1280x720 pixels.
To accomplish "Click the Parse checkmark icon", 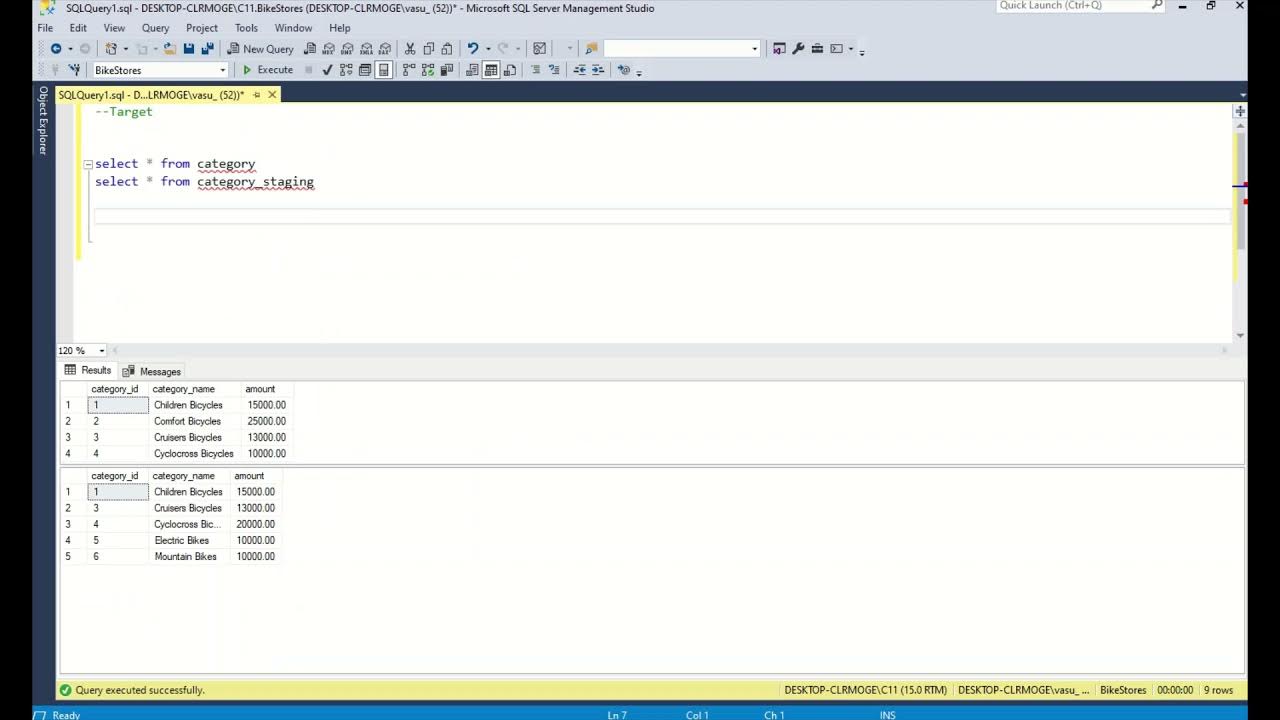I will click(x=327, y=70).
